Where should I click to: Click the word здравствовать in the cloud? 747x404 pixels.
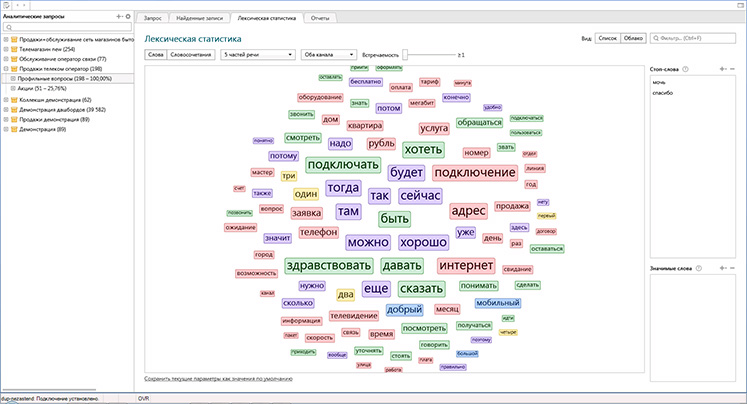click(x=329, y=266)
